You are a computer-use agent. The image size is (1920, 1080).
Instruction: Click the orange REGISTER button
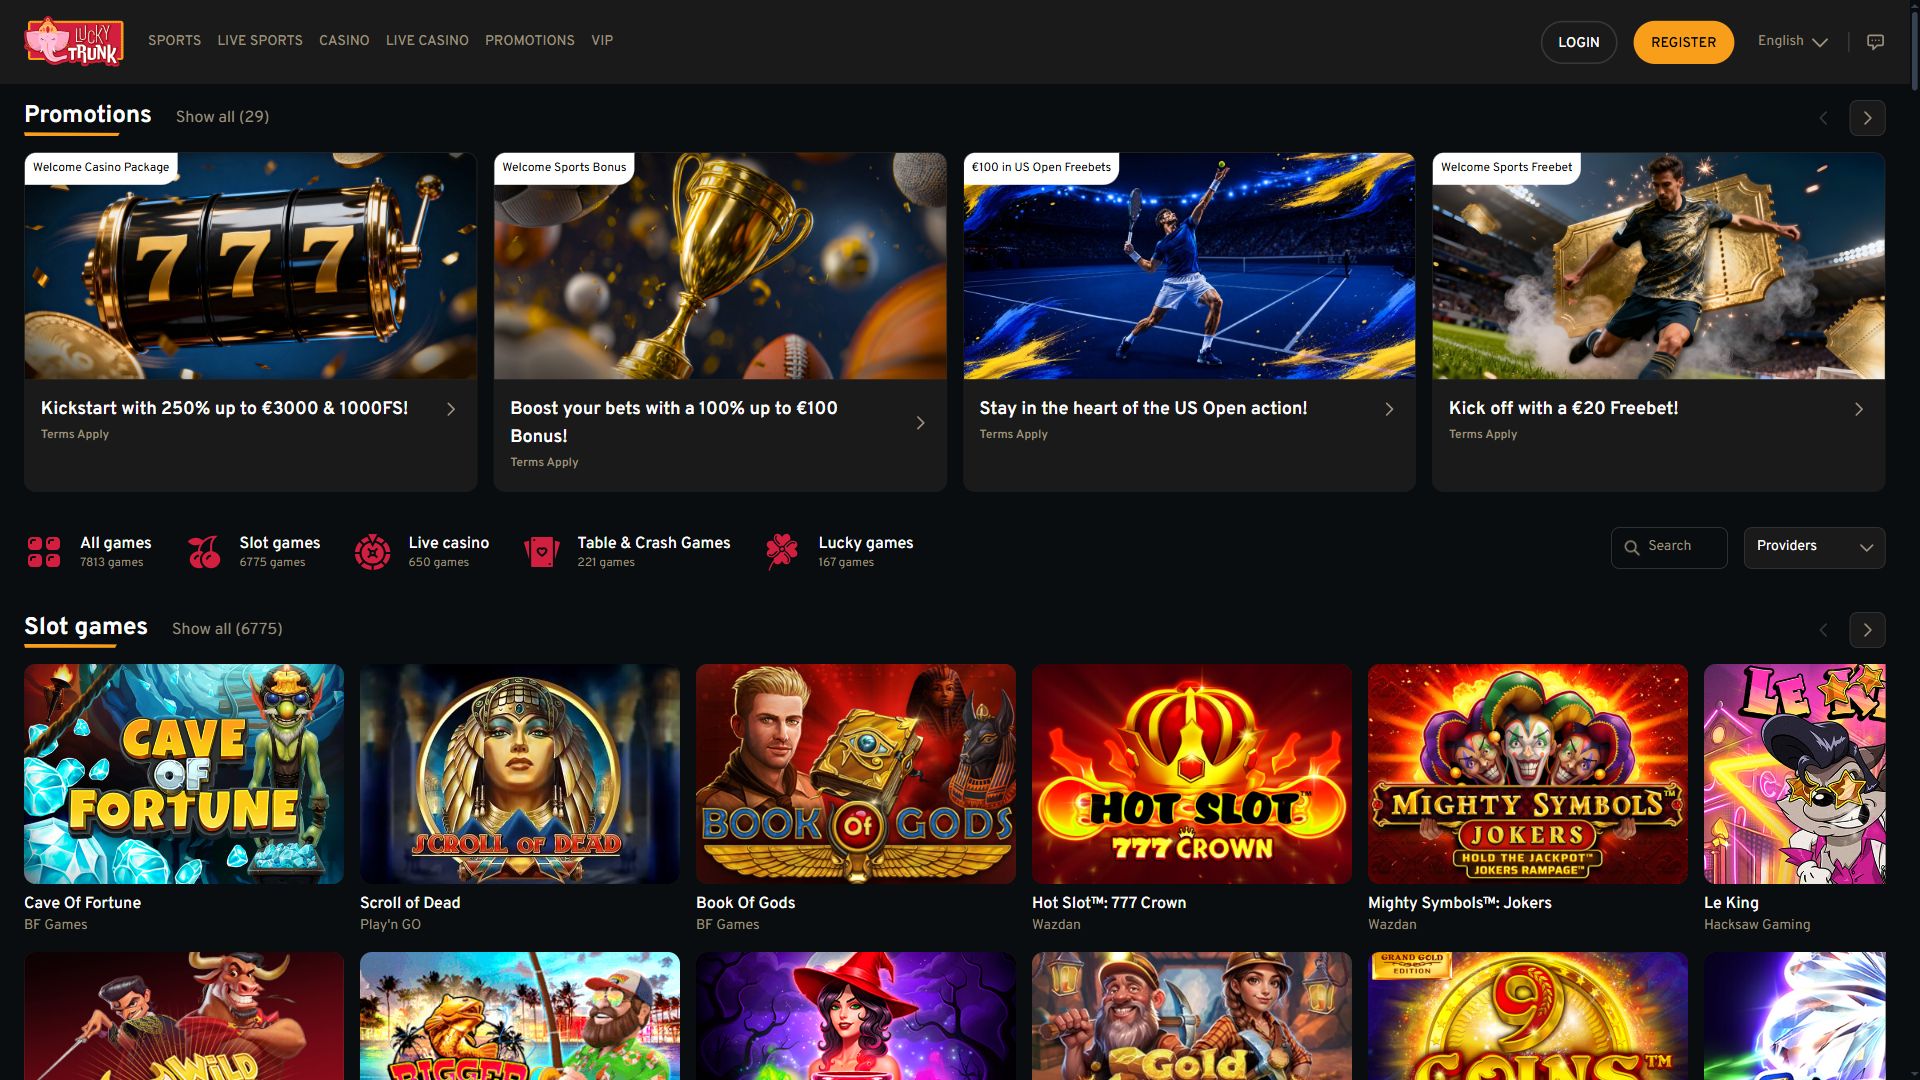1683,42
